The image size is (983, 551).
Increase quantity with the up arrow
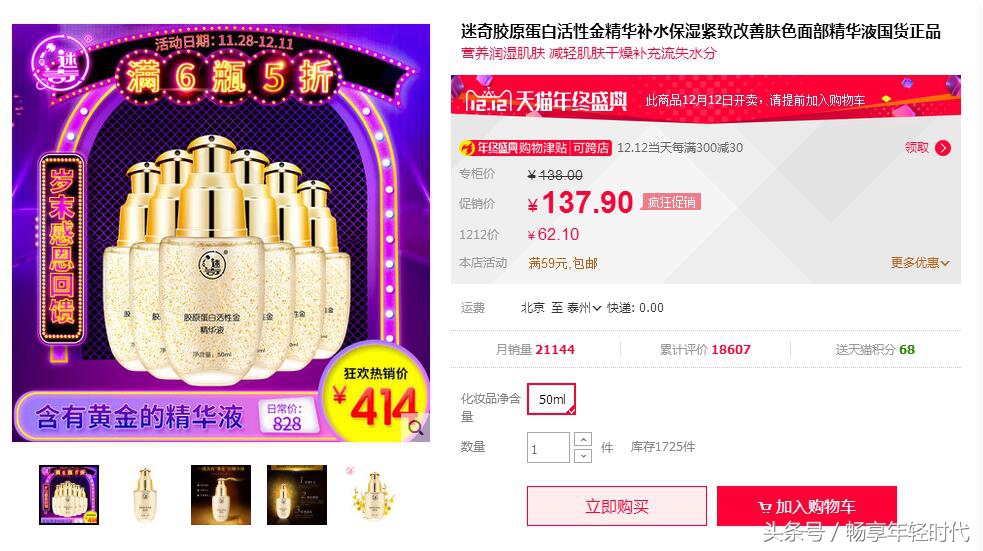(x=582, y=439)
